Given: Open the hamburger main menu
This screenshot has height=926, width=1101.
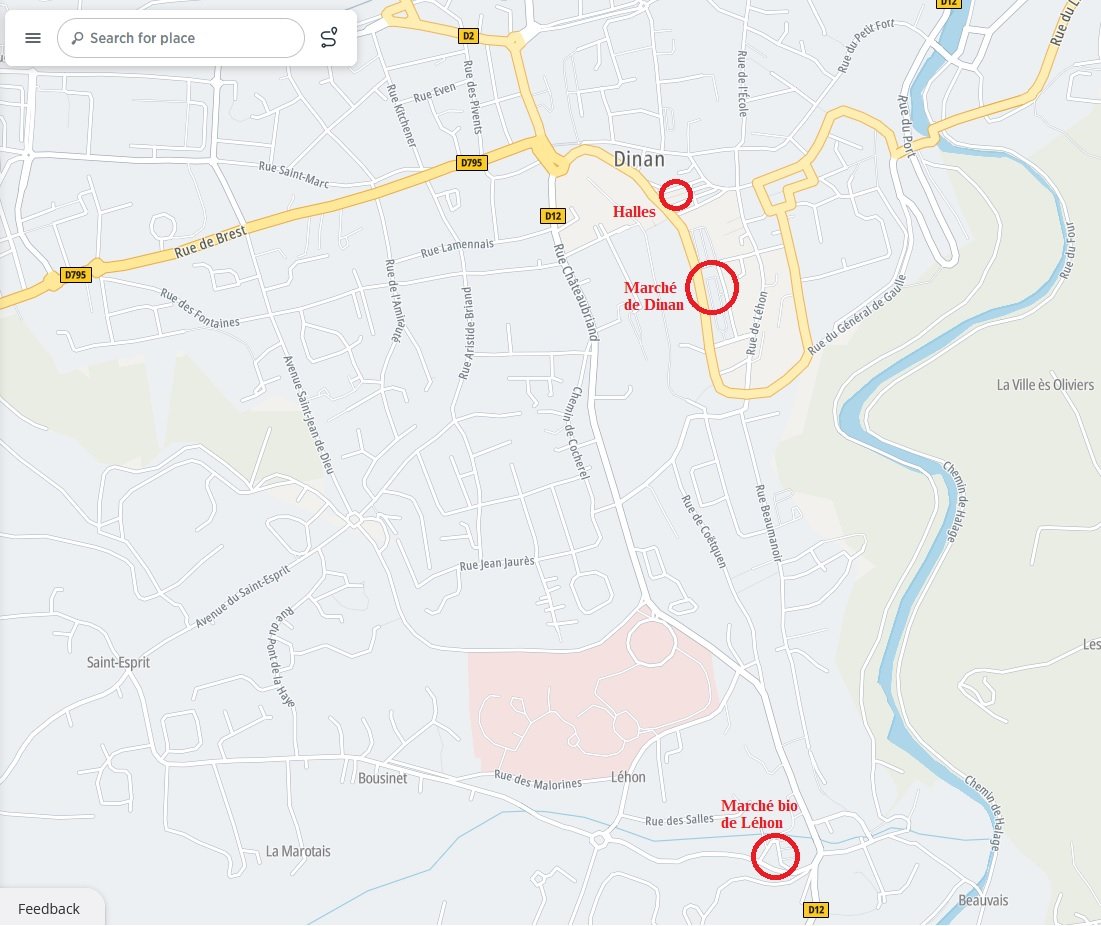Looking at the screenshot, I should point(33,38).
